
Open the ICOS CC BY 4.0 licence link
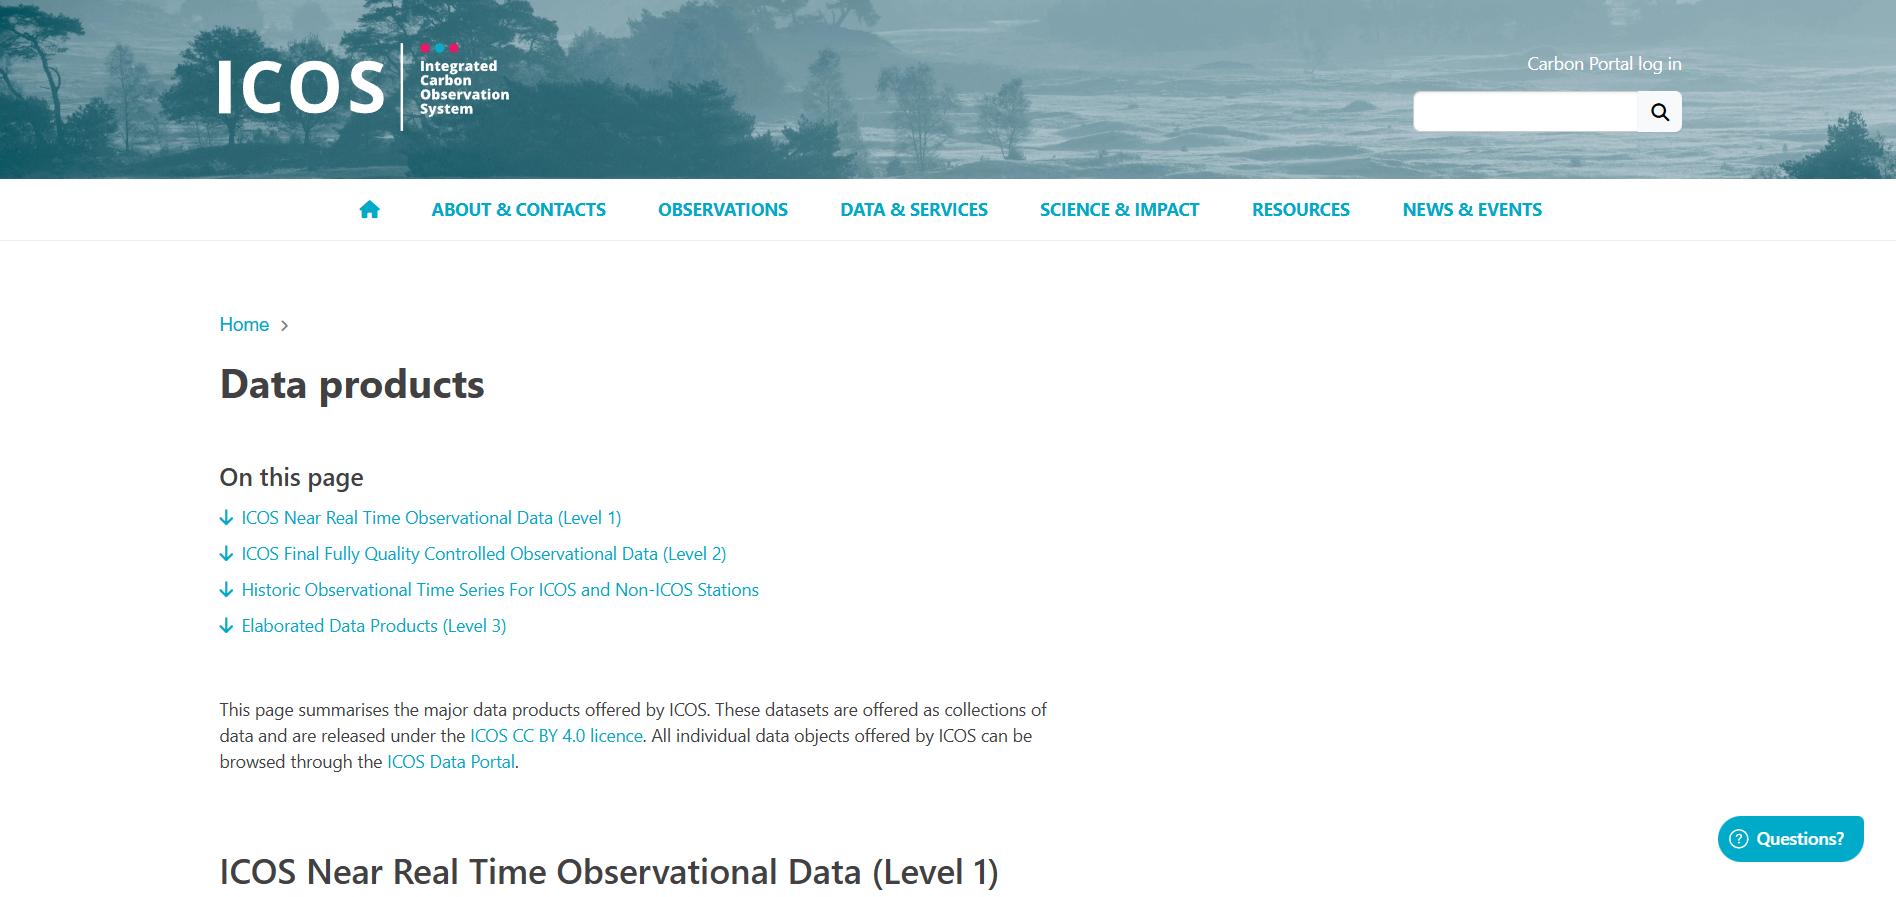pyautogui.click(x=556, y=736)
